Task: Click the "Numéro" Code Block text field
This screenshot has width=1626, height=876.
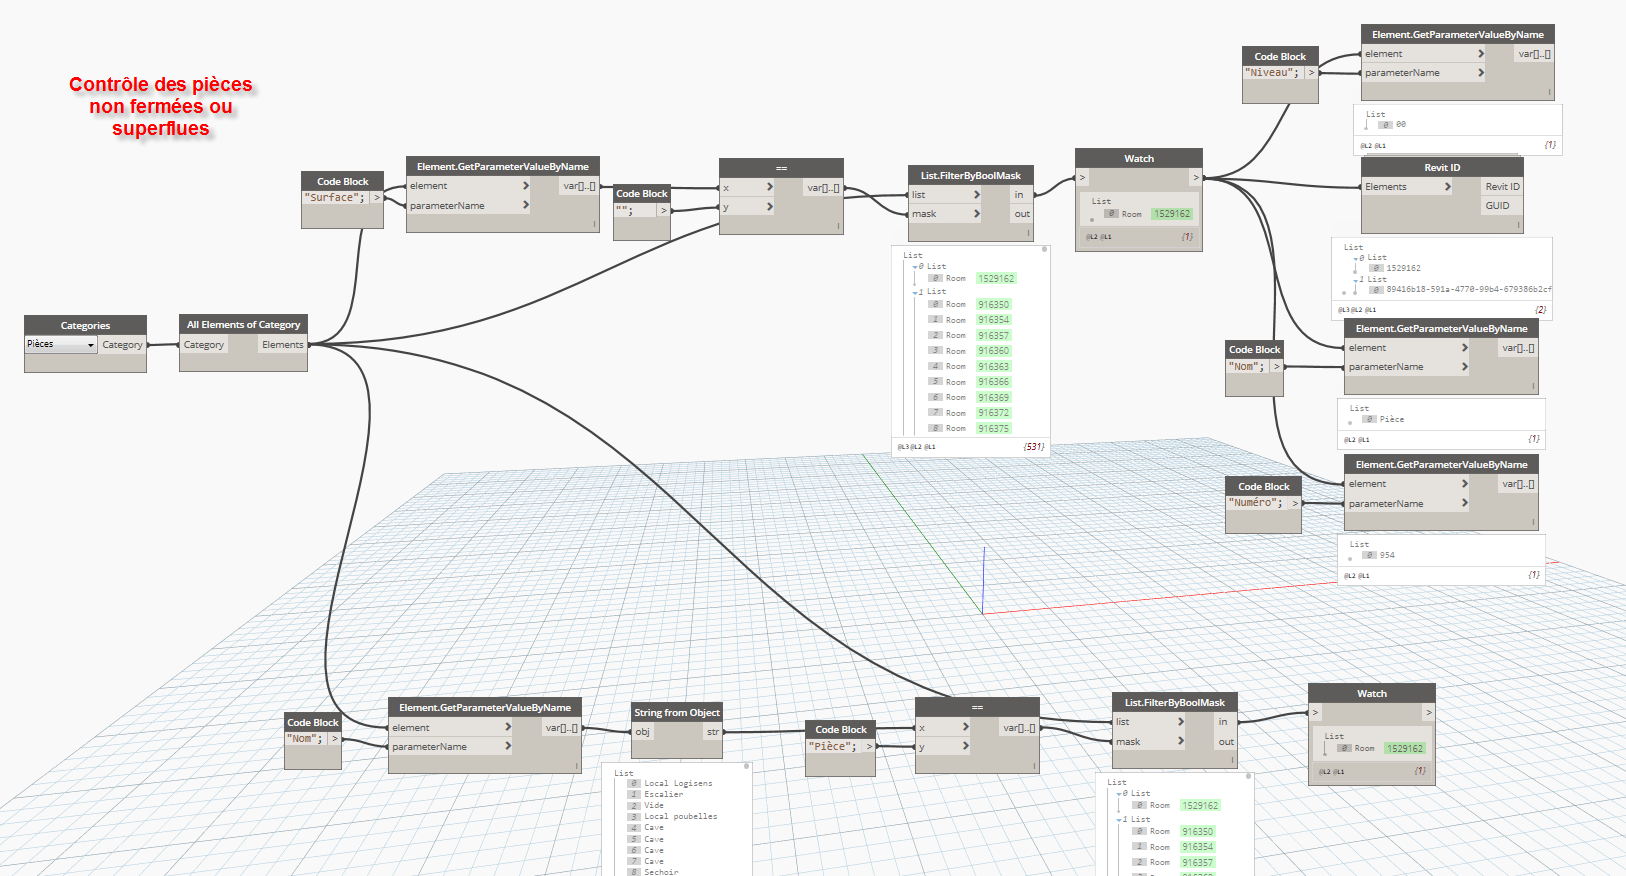Action: point(1257,503)
